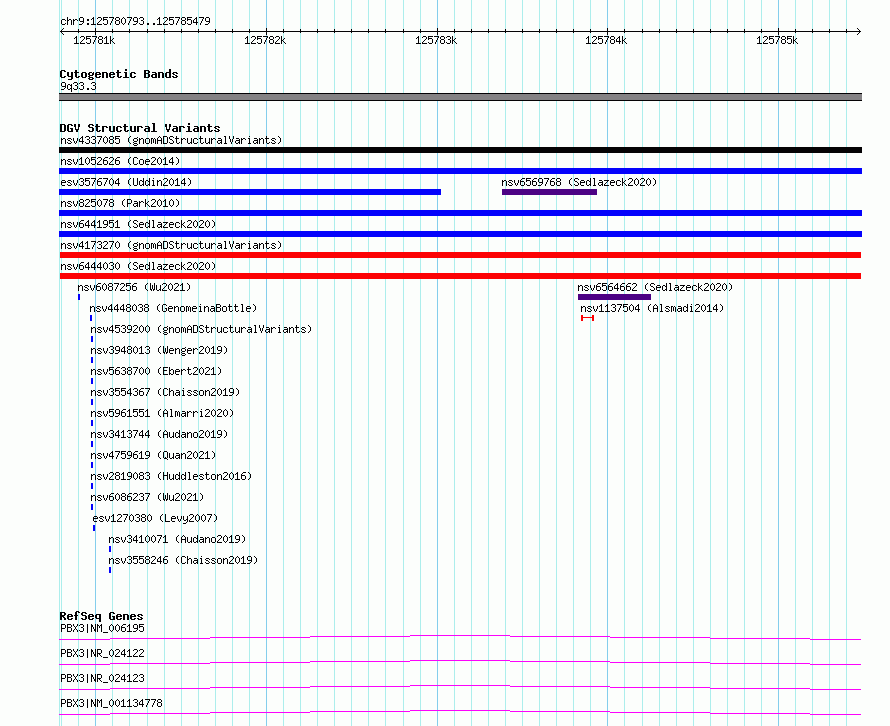890x726 pixels.
Task: Click the nsv6441951 (Sedlazeck2020) label
Action: pos(138,224)
